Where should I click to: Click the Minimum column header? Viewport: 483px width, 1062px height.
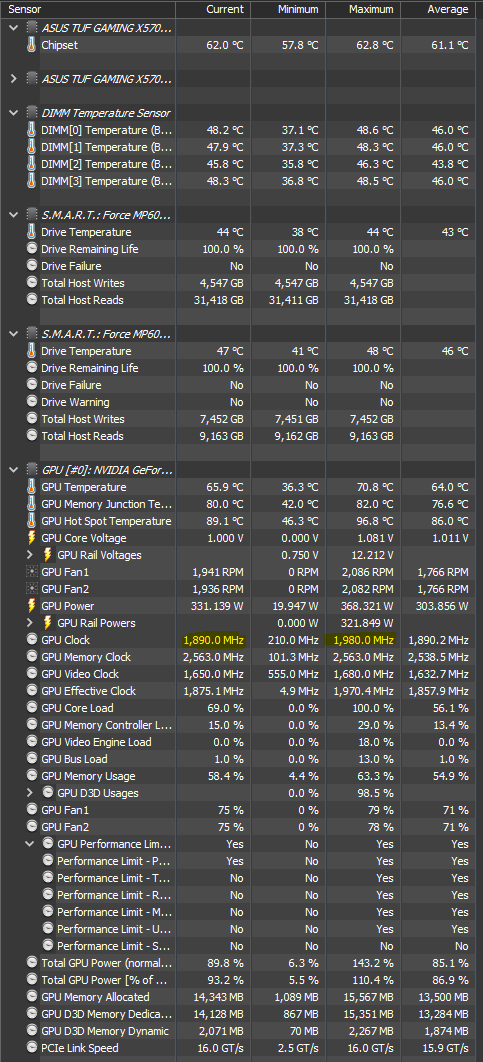pos(289,9)
